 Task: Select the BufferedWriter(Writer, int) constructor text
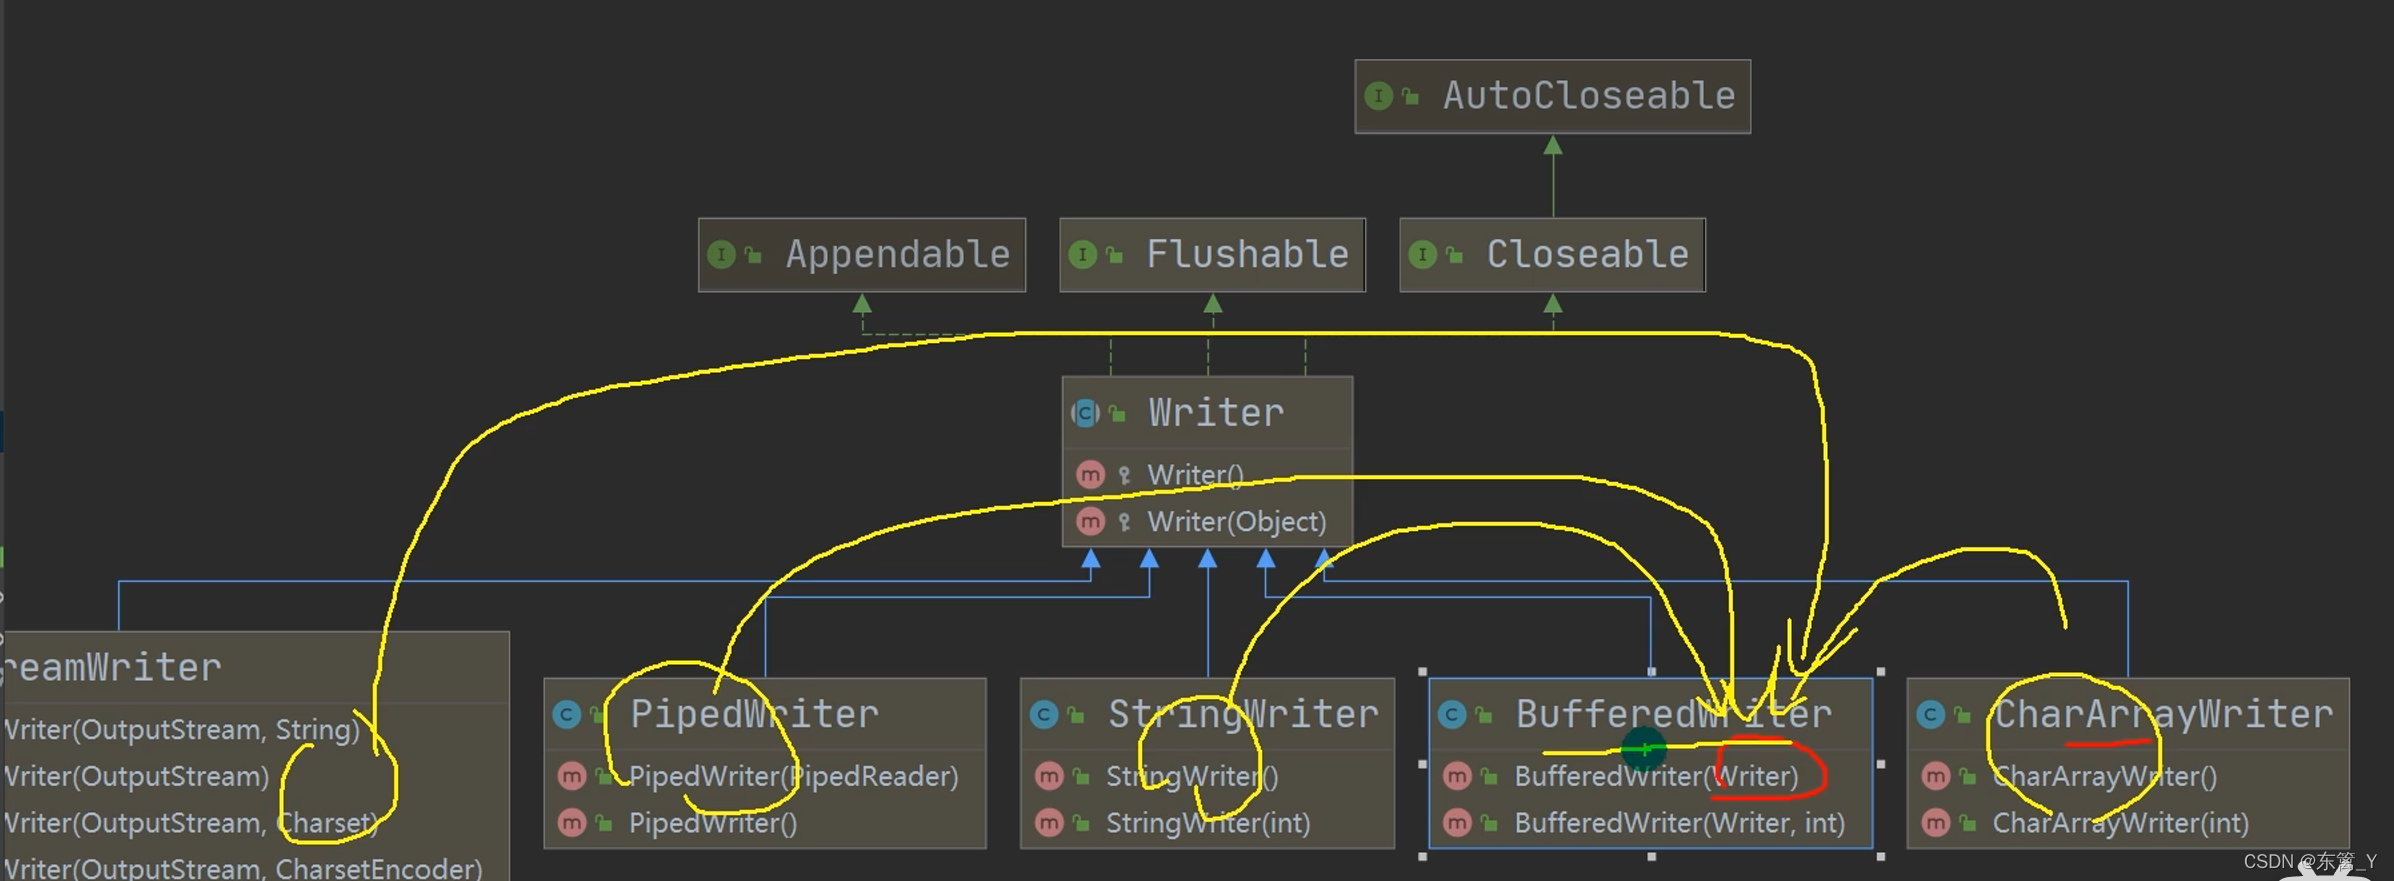click(x=1679, y=823)
